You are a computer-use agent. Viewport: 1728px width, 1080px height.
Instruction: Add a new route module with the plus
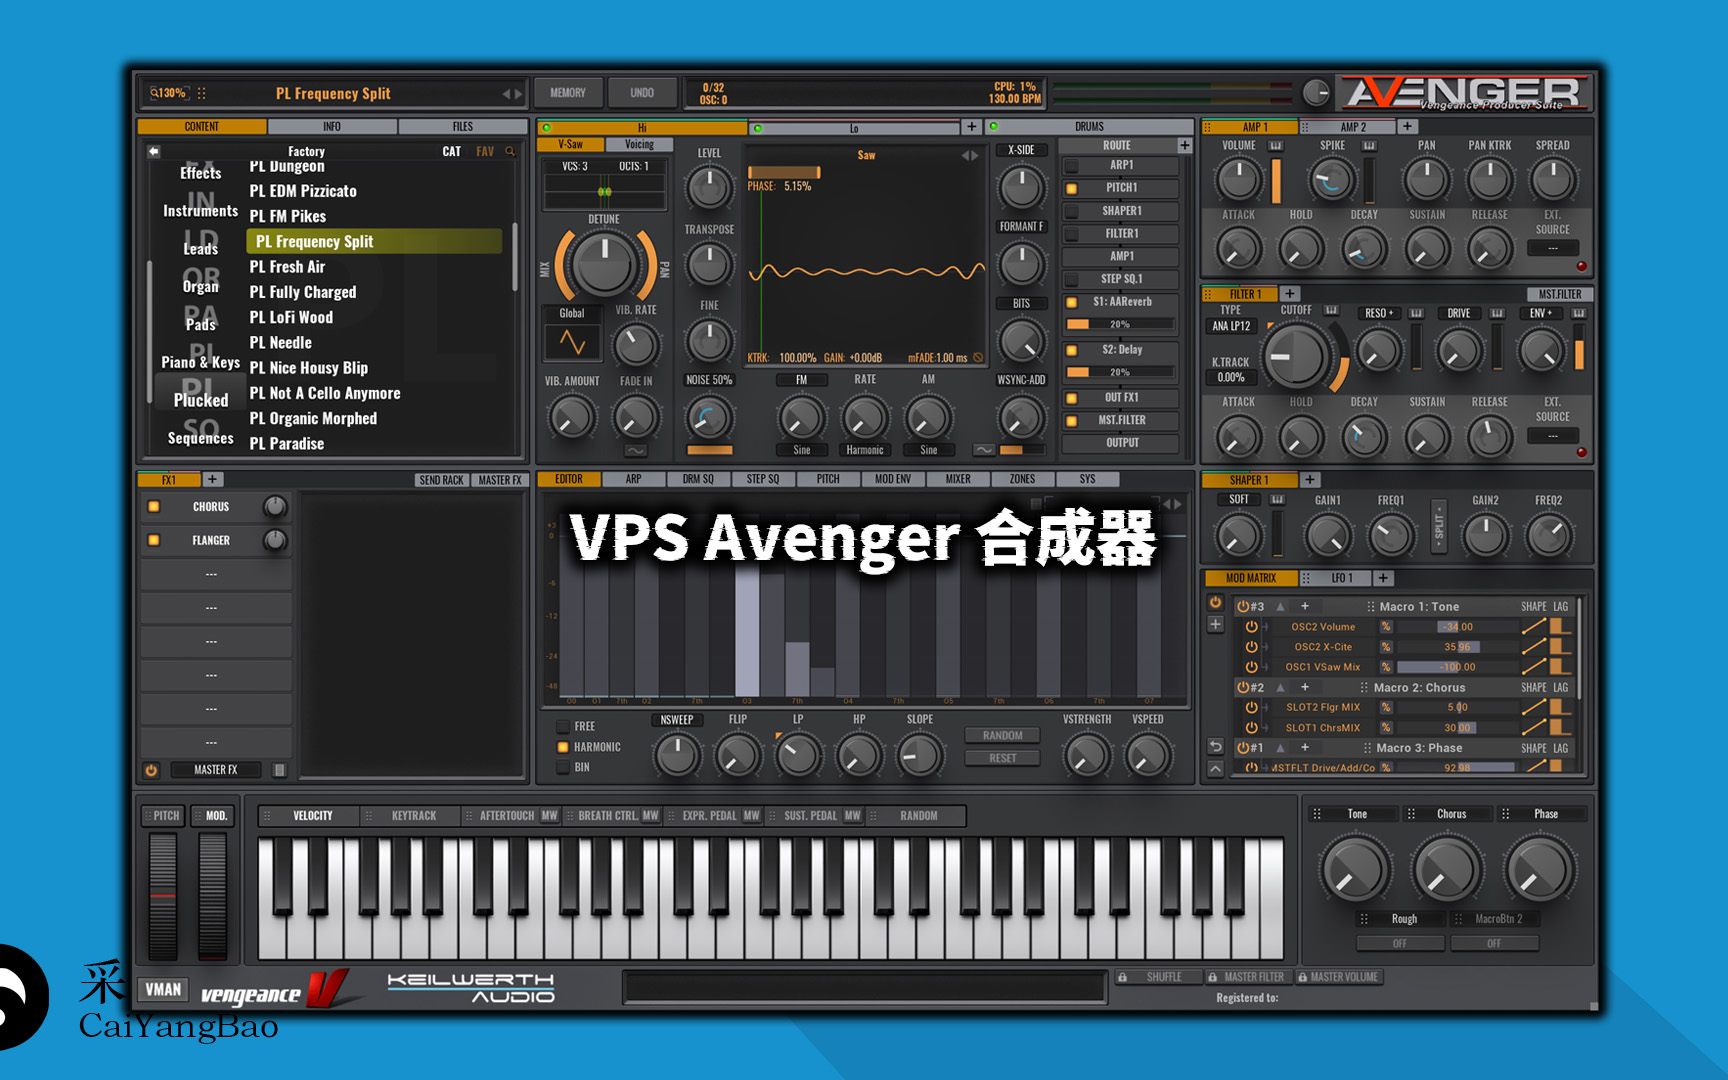tap(1185, 145)
